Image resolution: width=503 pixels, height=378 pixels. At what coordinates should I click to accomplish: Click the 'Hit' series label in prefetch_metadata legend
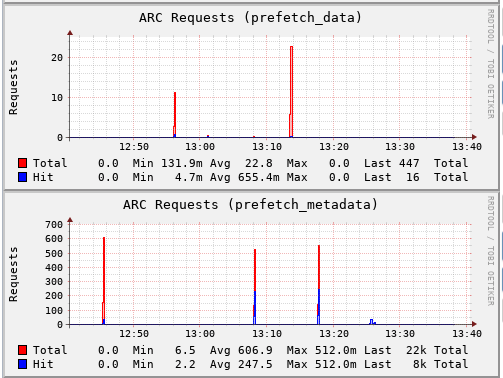click(x=43, y=364)
